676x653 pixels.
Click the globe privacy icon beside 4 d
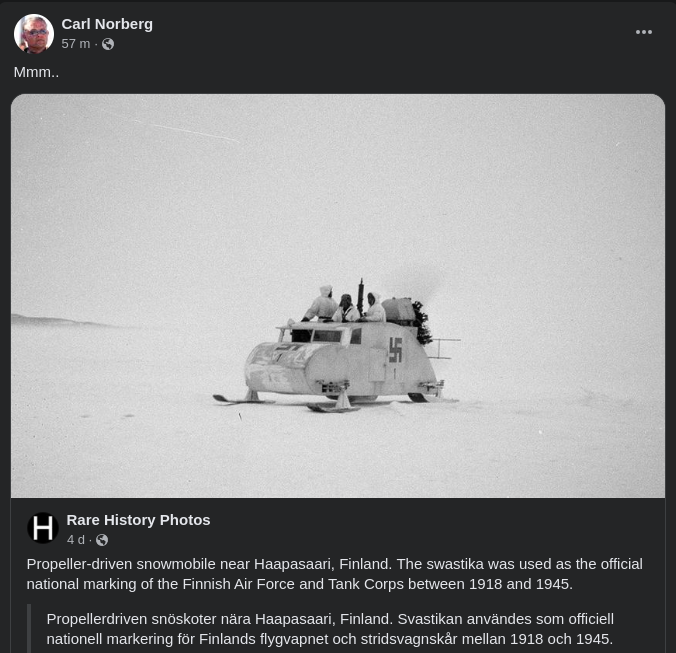click(x=102, y=540)
